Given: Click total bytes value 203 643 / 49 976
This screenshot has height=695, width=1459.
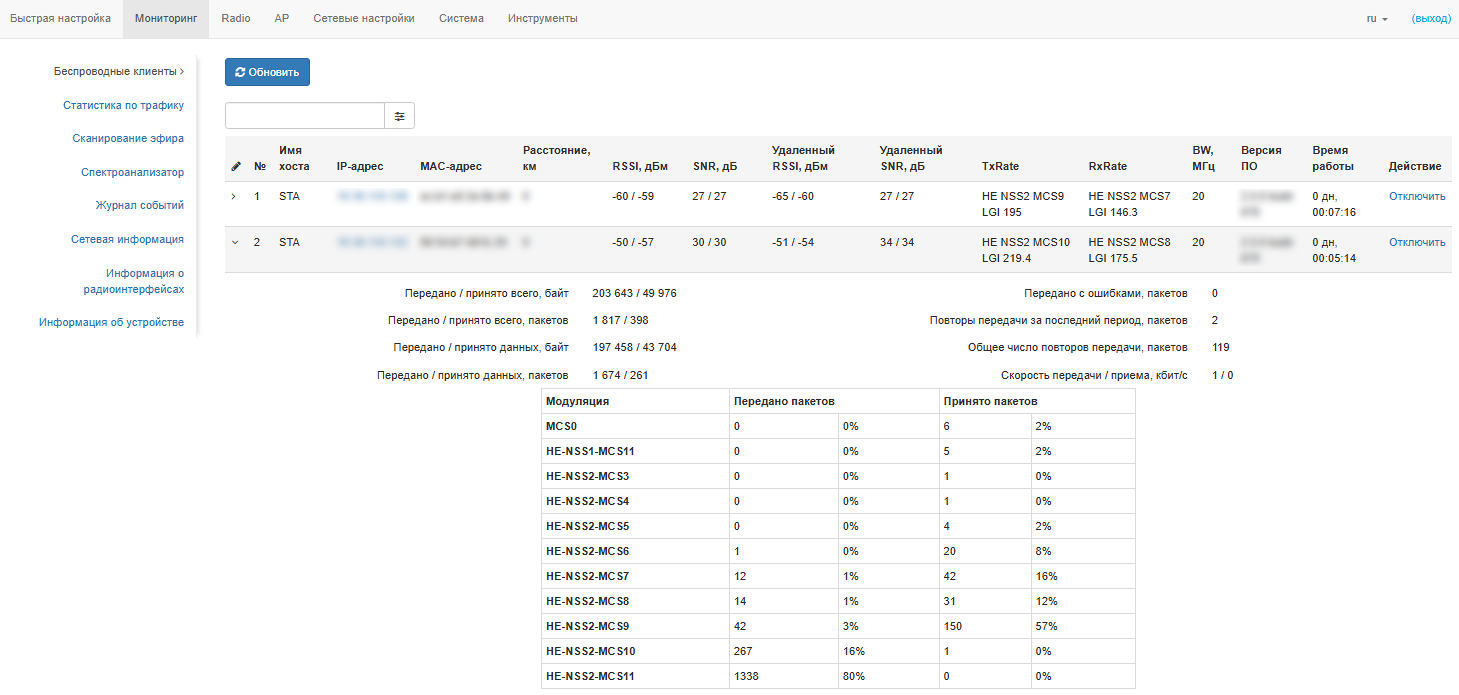Looking at the screenshot, I should [x=635, y=293].
